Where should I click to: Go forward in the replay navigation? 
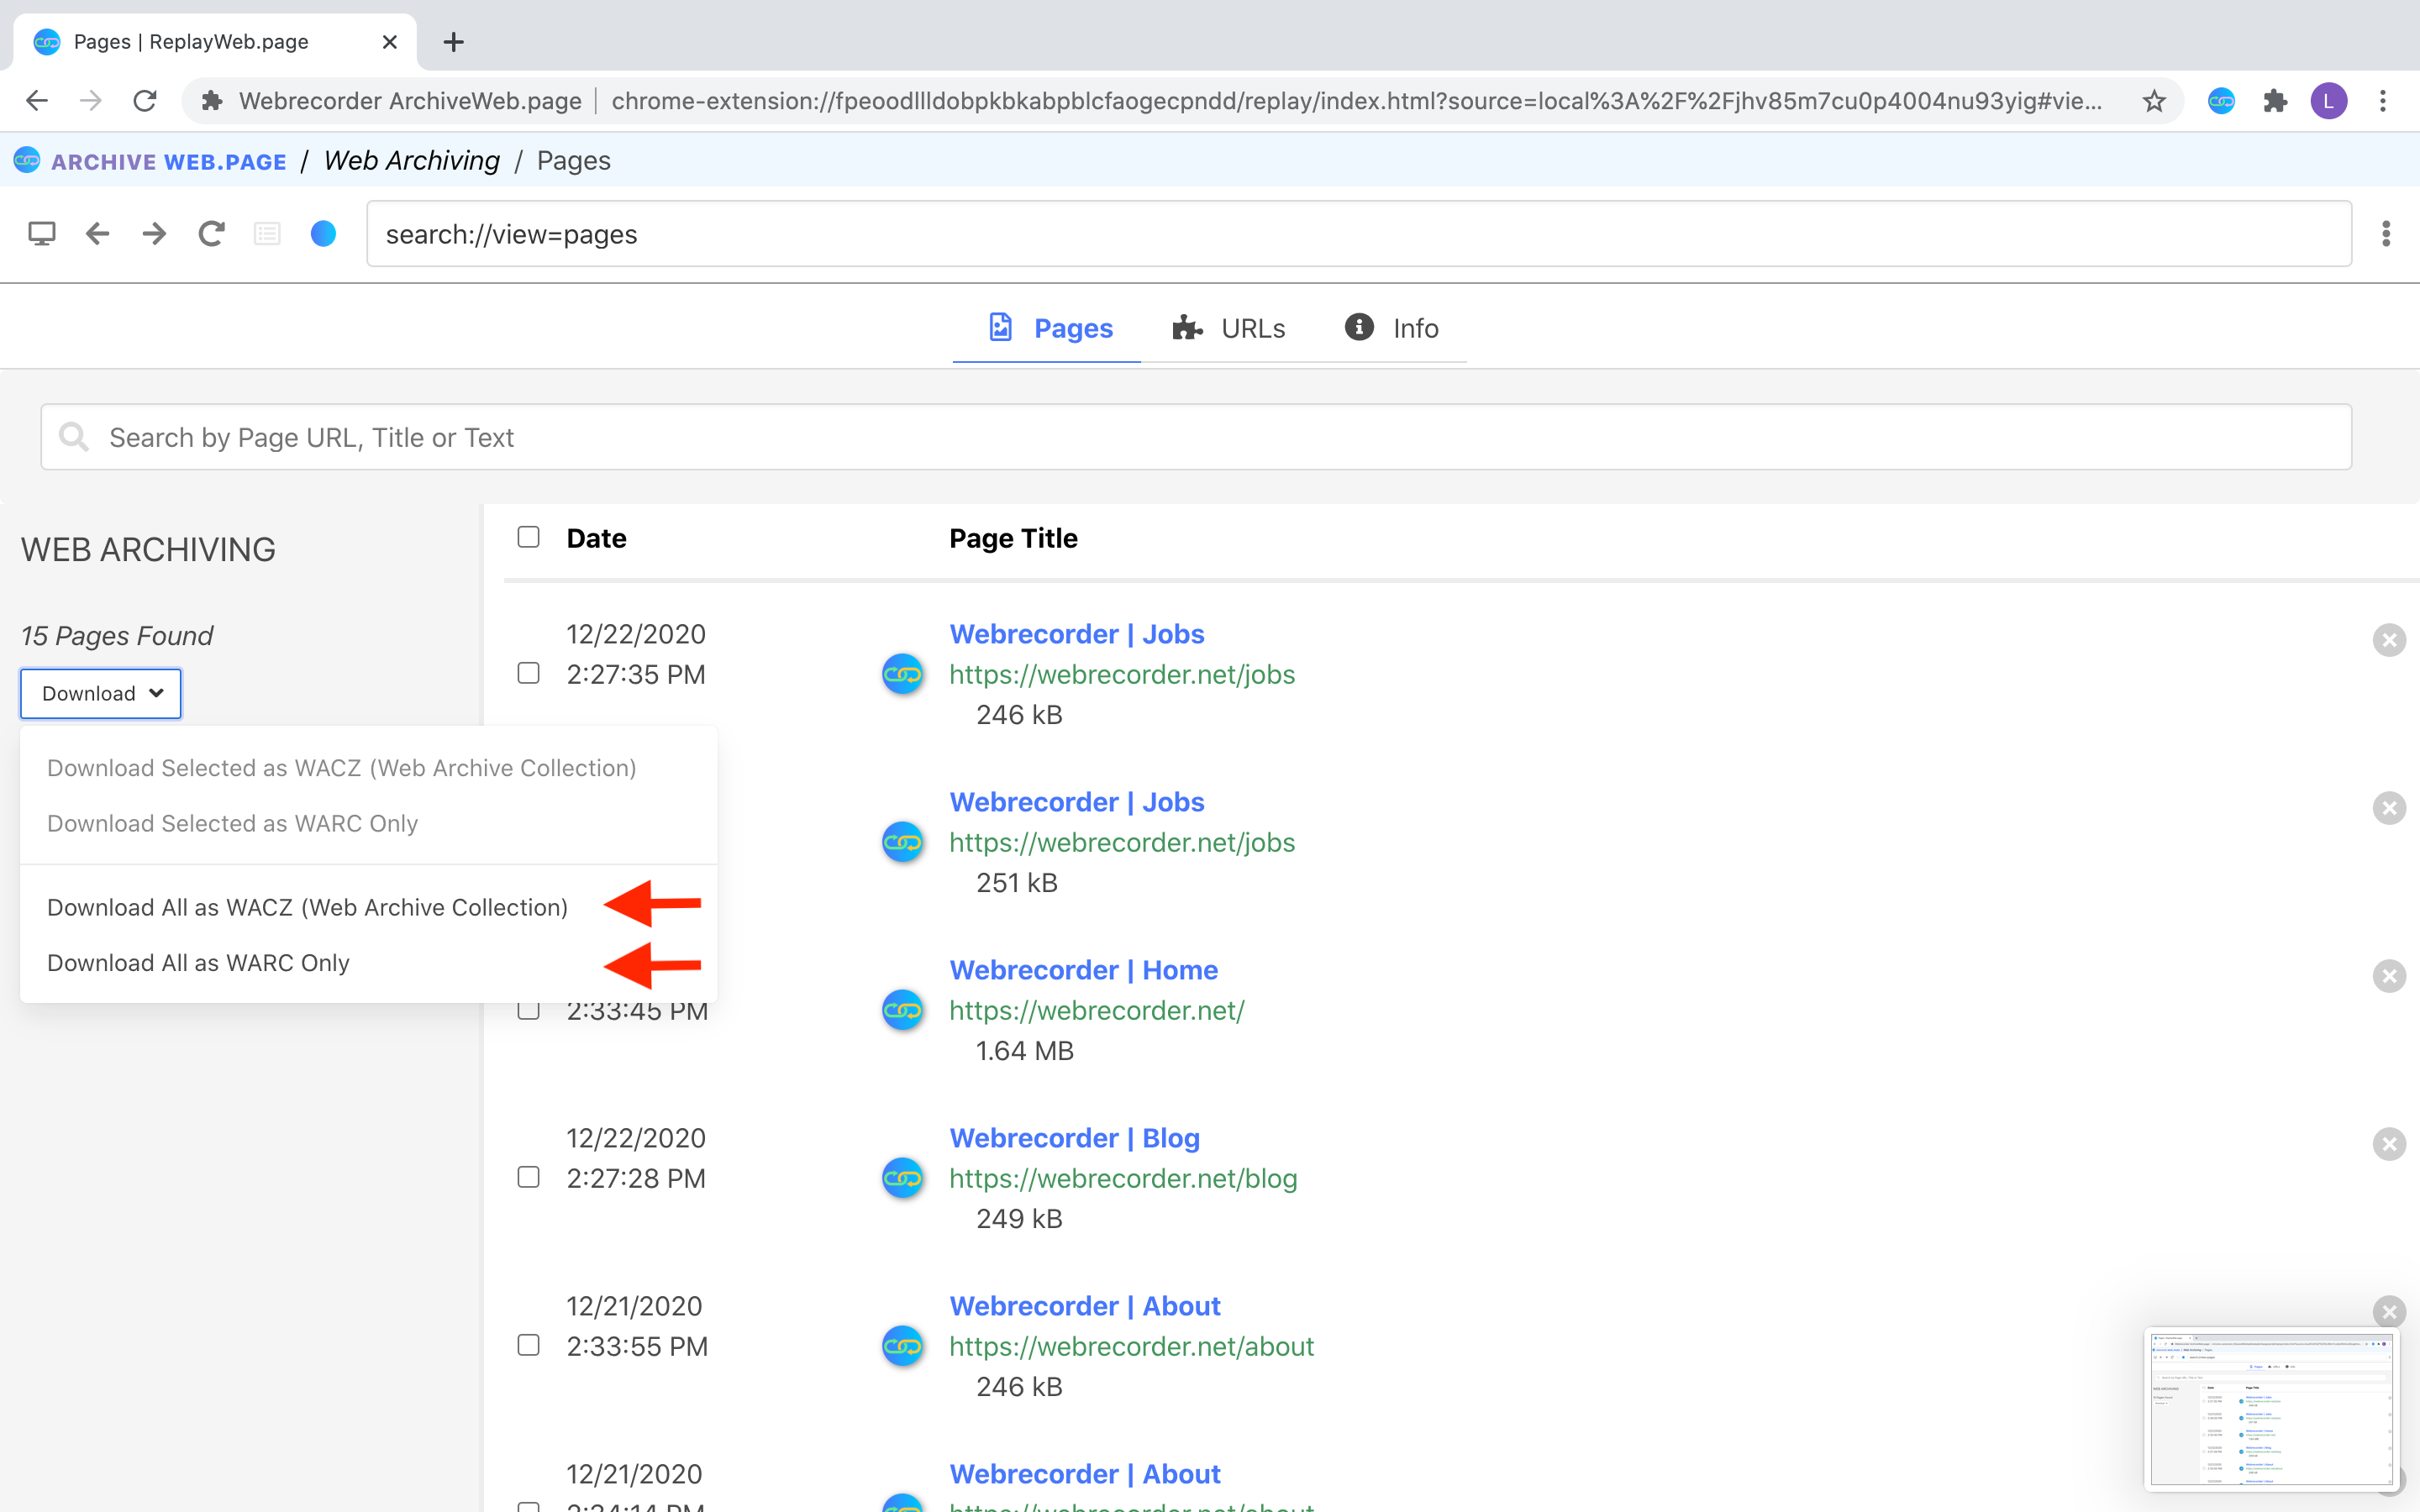click(154, 234)
